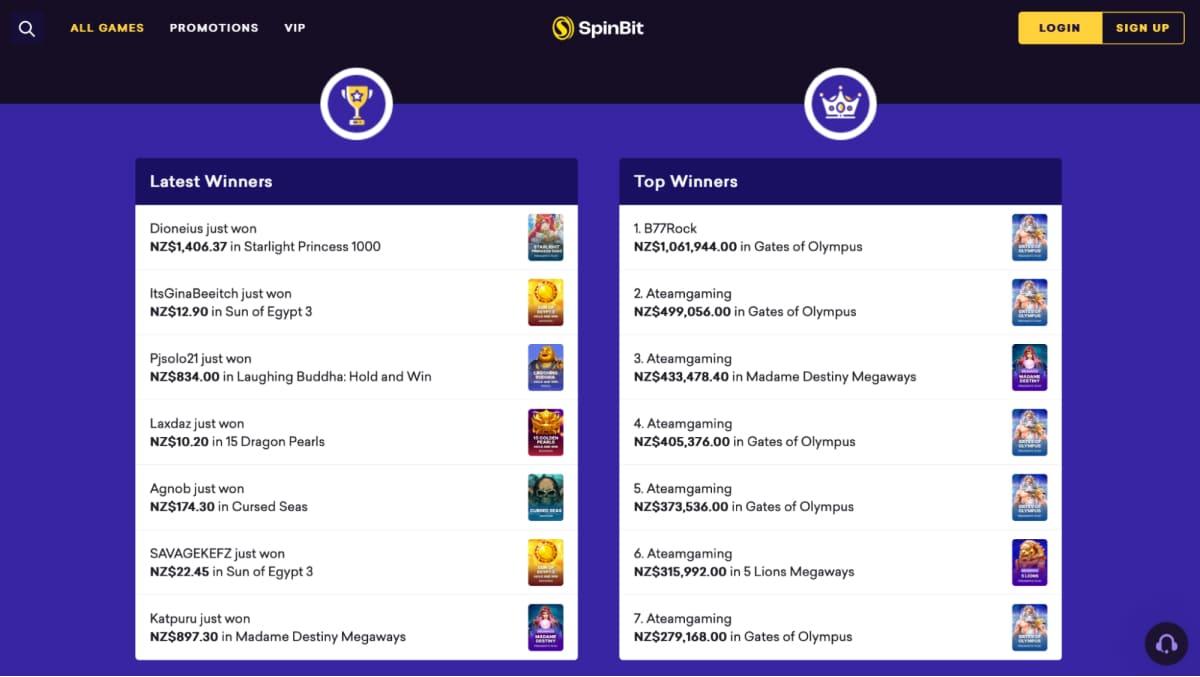The height and width of the screenshot is (677, 1200).
Task: Click NZ$373,536.00 in Gates of Olympus
Action: 744,506
